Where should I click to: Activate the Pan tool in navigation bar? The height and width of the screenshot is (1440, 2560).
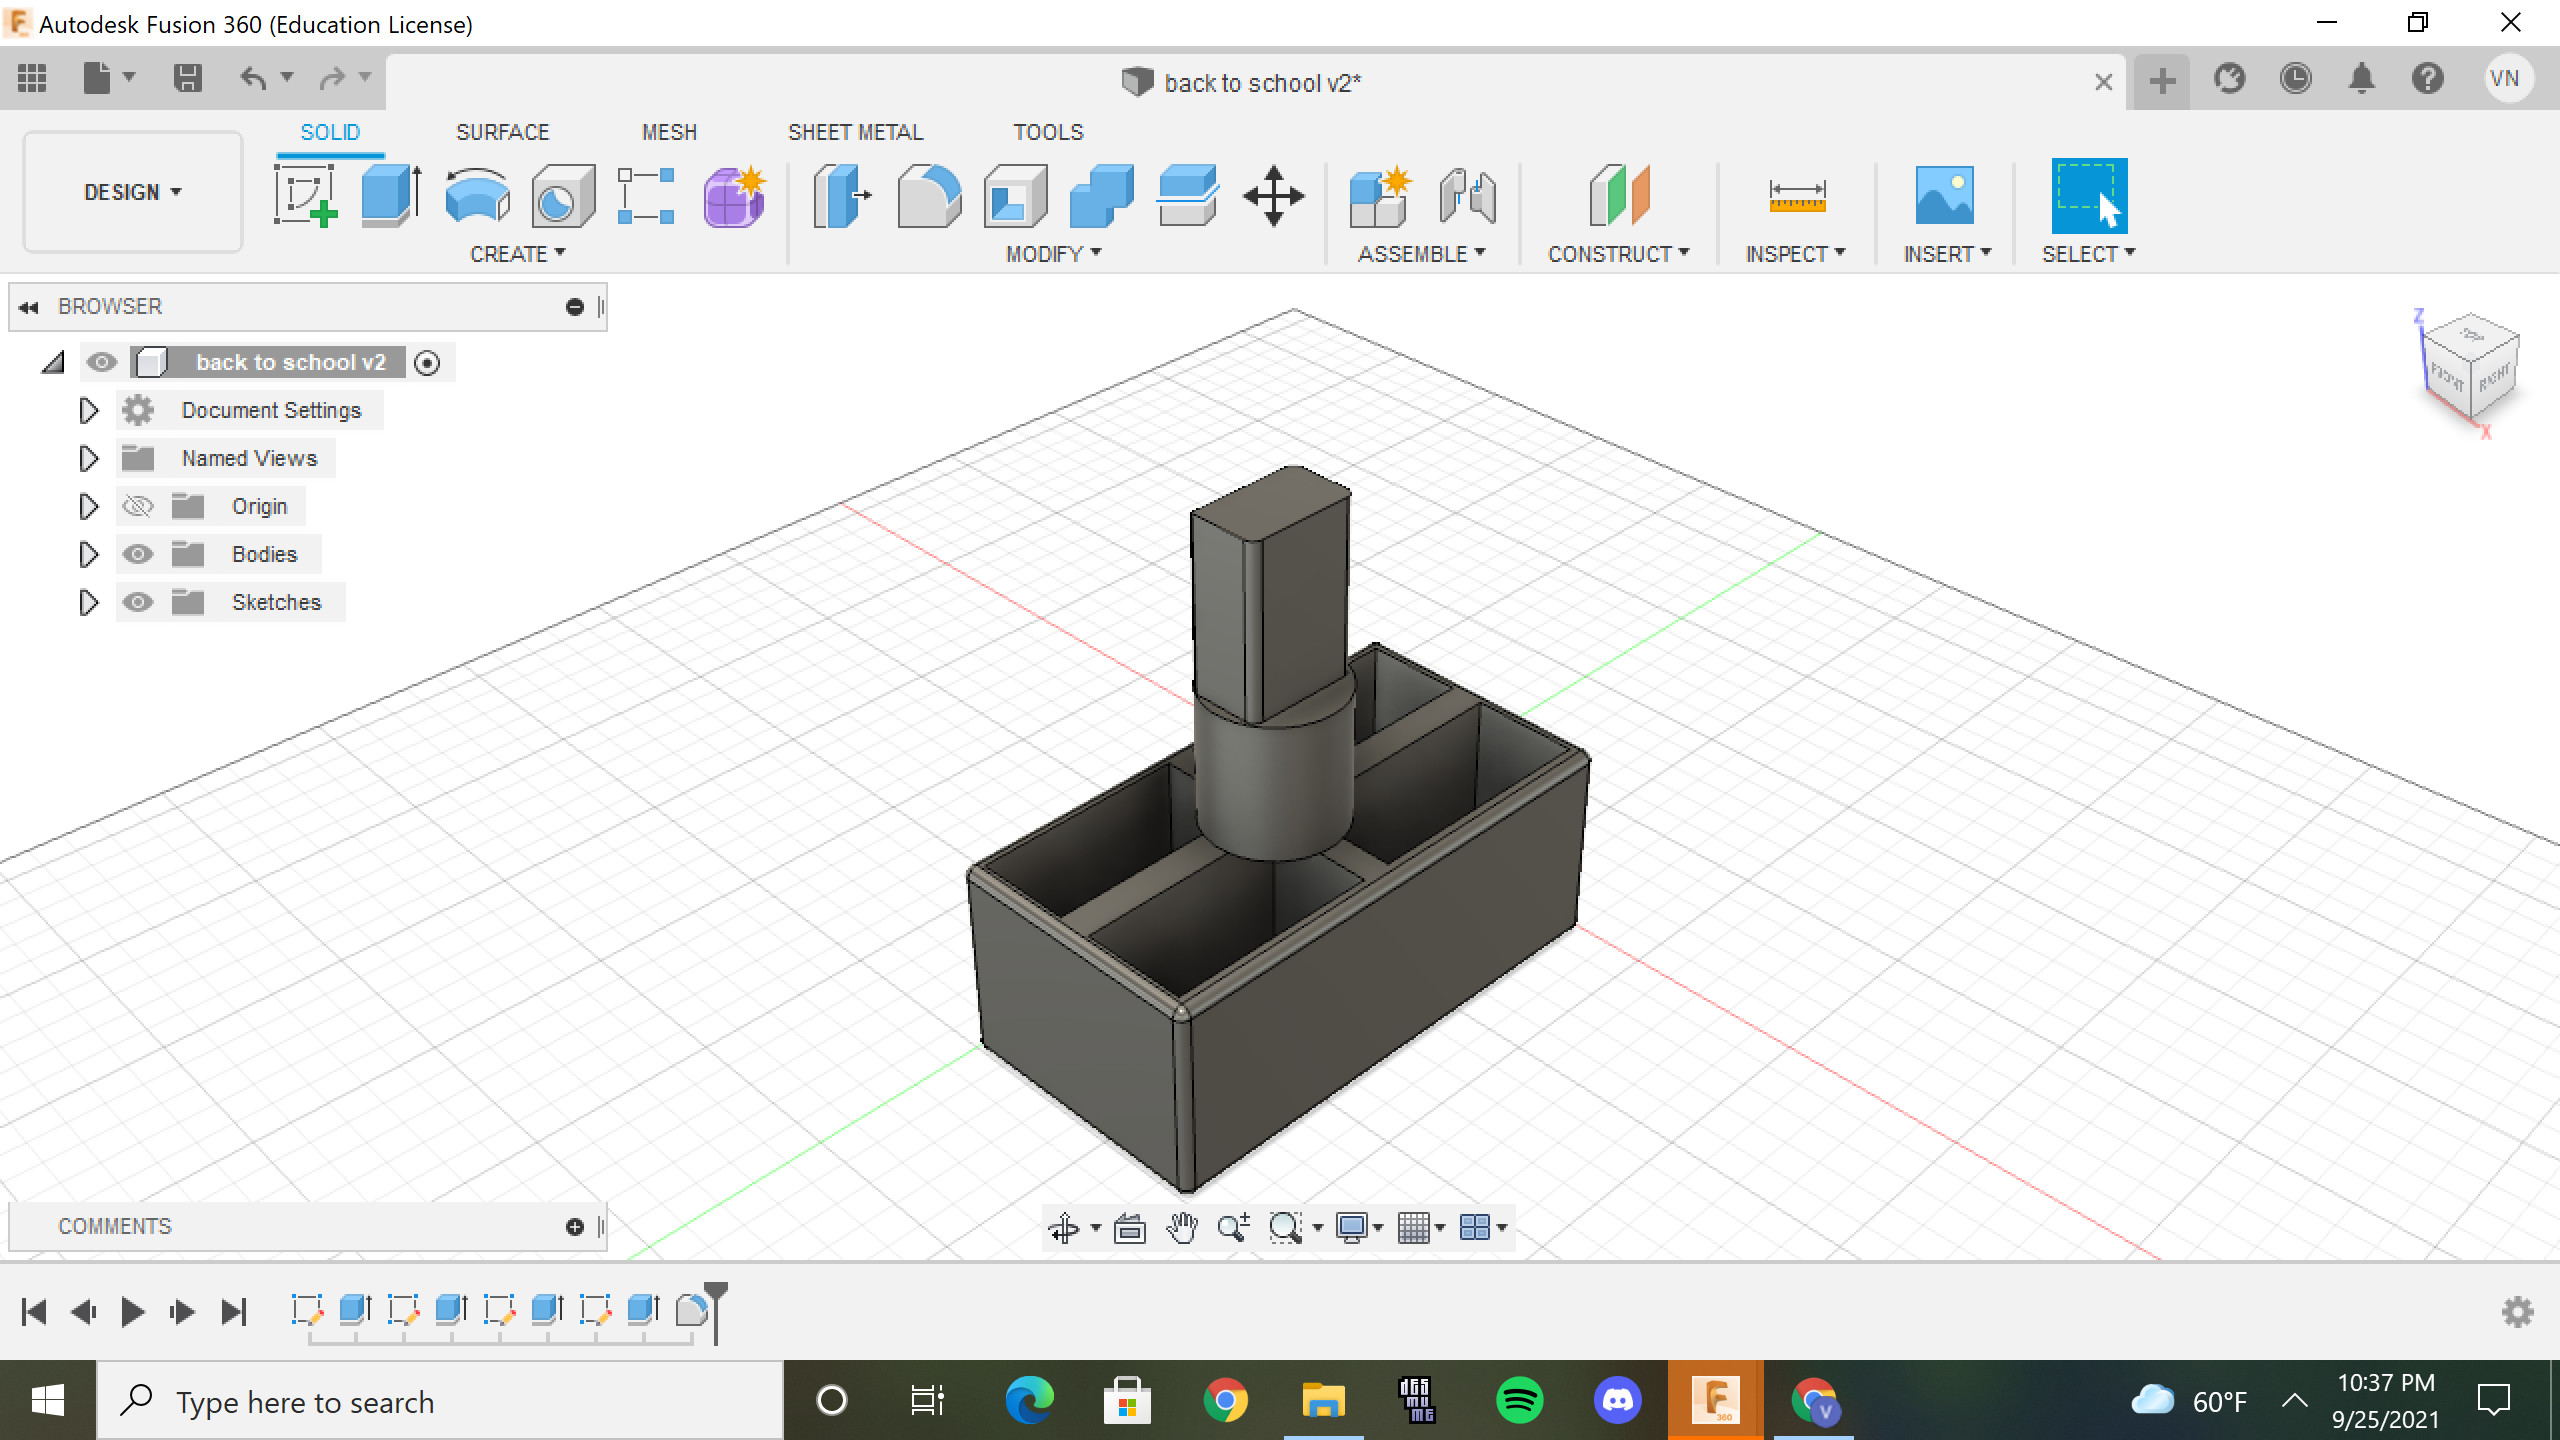pyautogui.click(x=1183, y=1227)
